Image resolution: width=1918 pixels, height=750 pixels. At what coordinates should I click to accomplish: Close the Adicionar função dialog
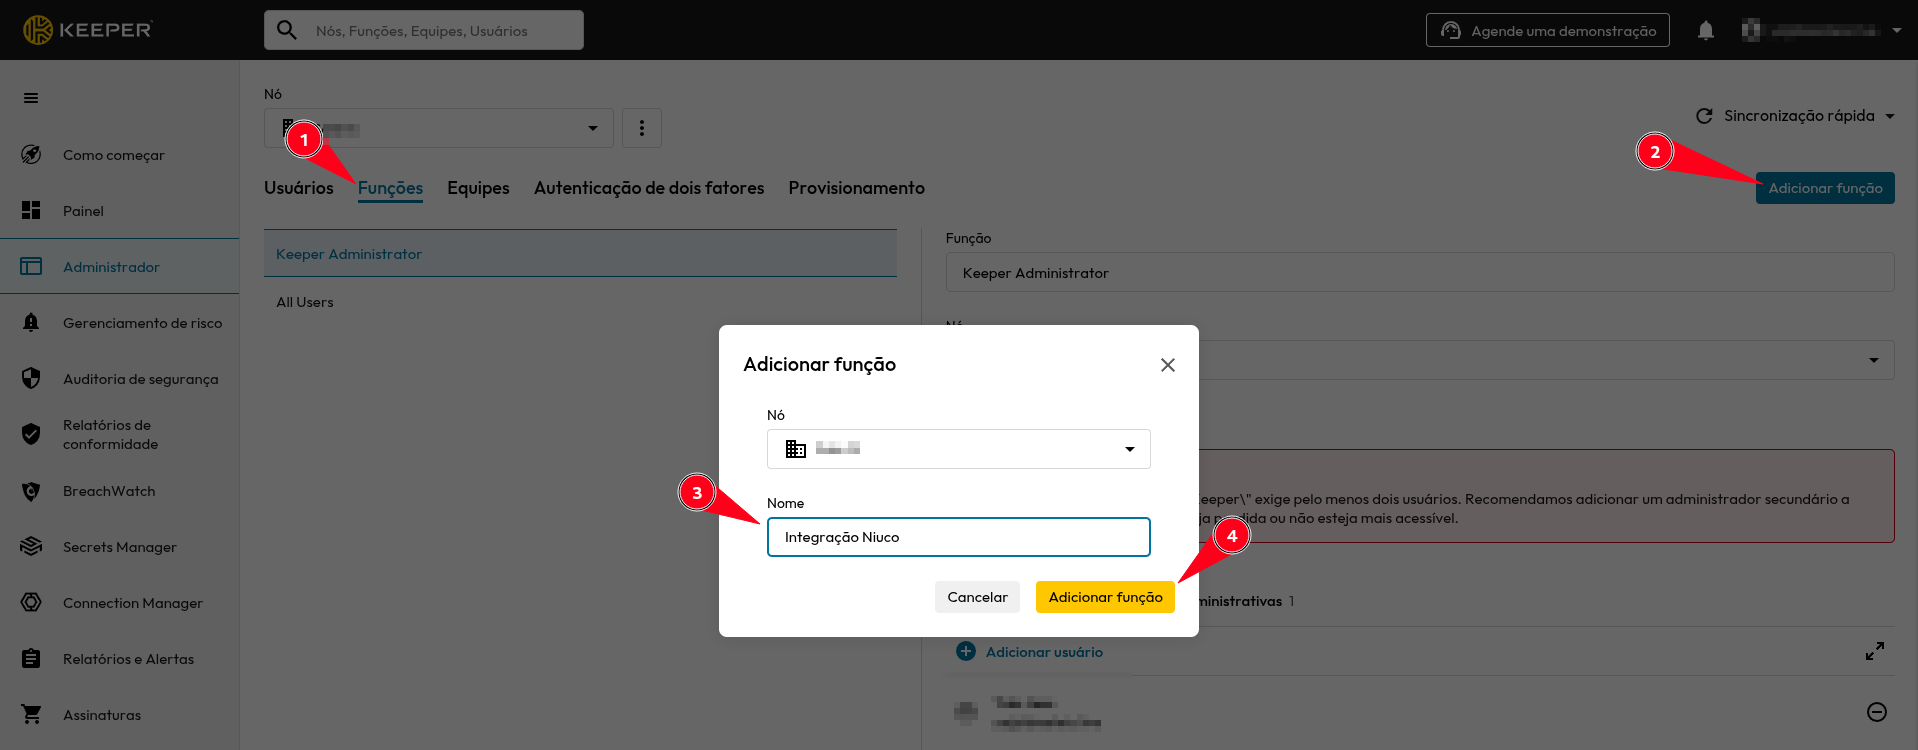pos(1167,365)
